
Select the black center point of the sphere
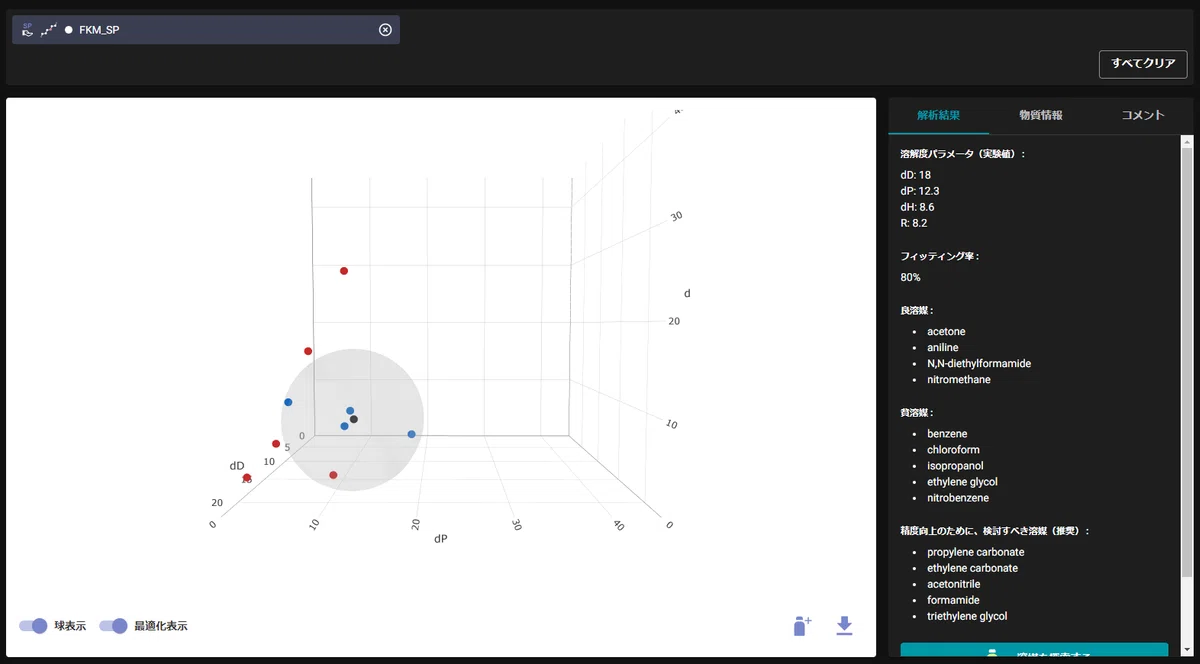click(354, 419)
